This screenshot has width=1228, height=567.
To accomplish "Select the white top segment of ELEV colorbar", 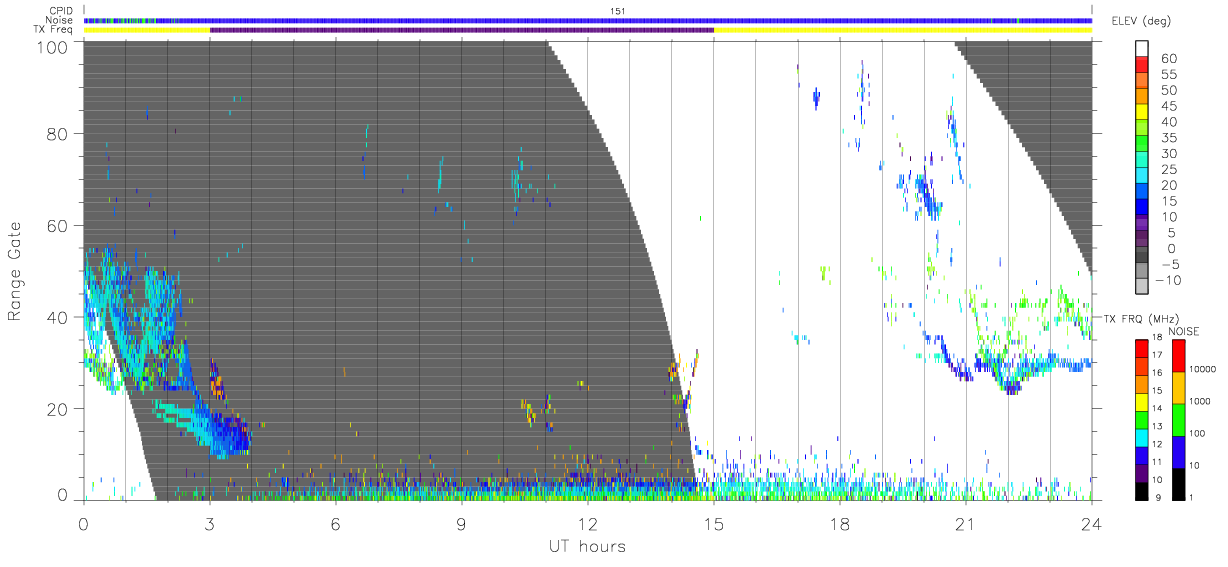I will pos(1142,48).
